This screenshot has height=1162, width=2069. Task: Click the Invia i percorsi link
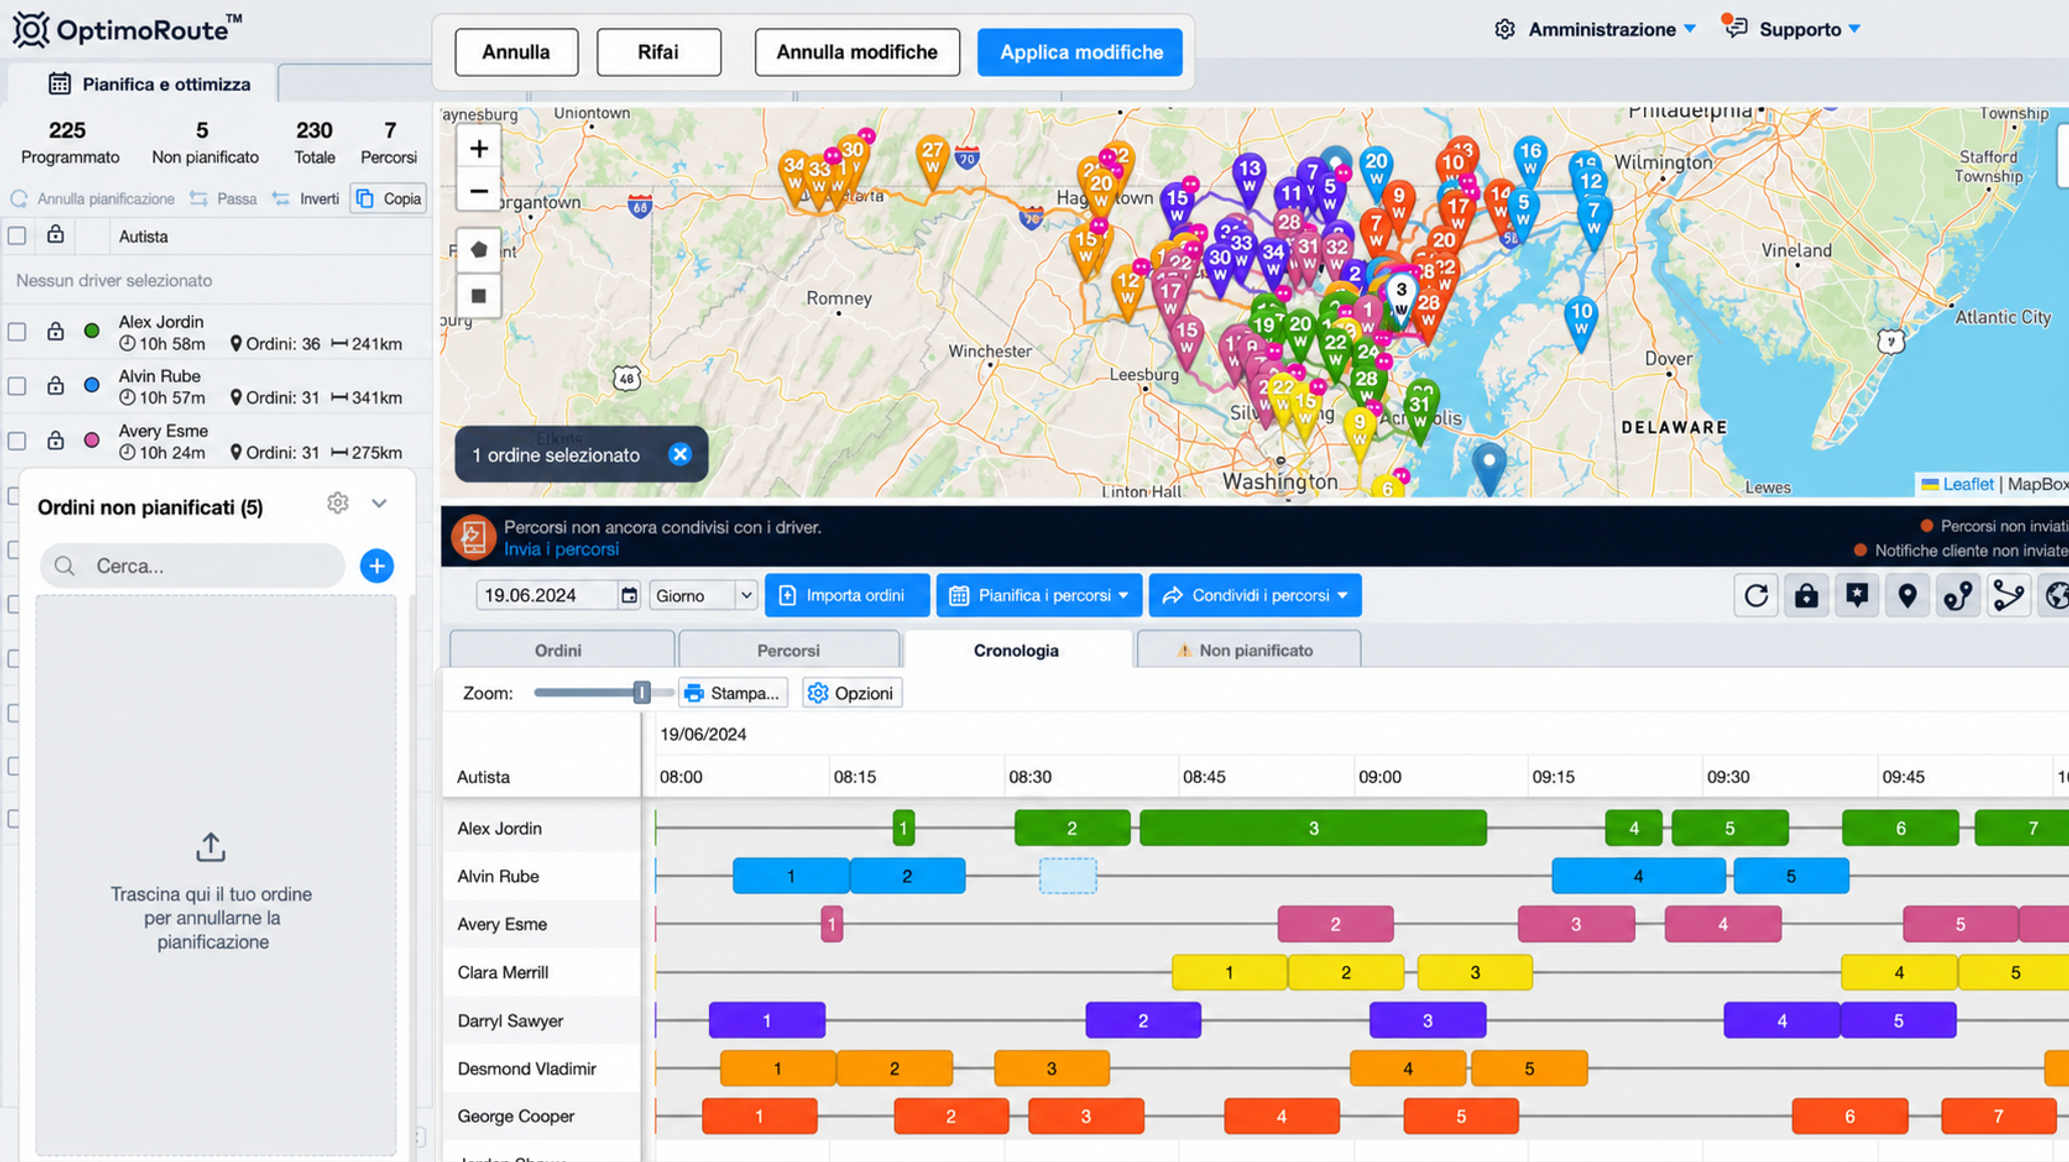tap(561, 549)
